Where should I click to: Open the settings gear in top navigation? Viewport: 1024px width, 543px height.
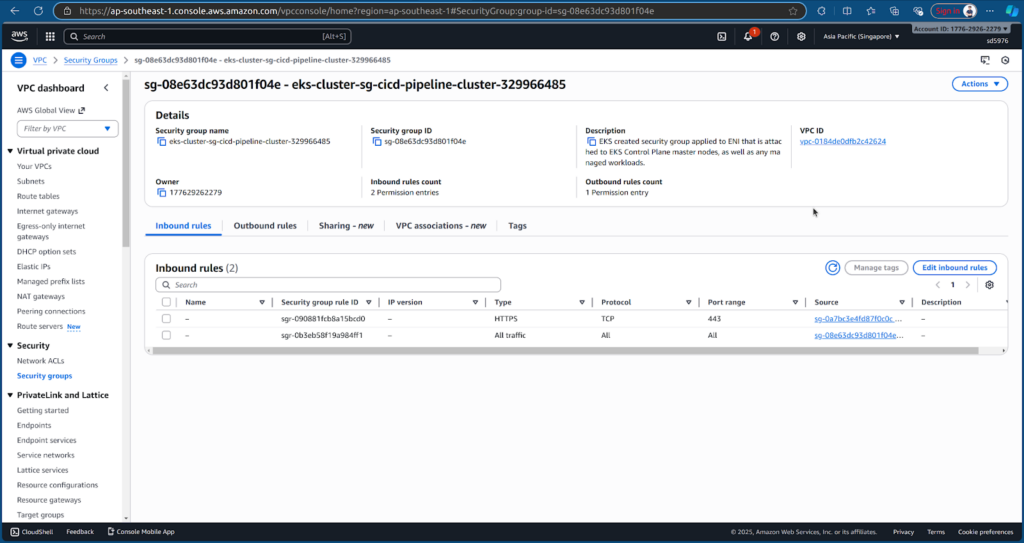pyautogui.click(x=801, y=36)
